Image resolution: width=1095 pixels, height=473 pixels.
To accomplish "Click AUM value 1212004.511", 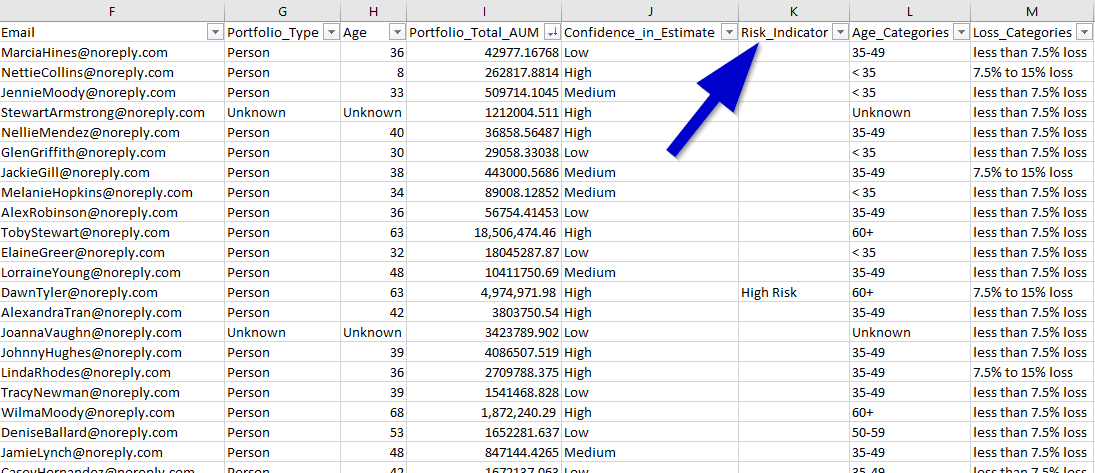I will tap(483, 112).
